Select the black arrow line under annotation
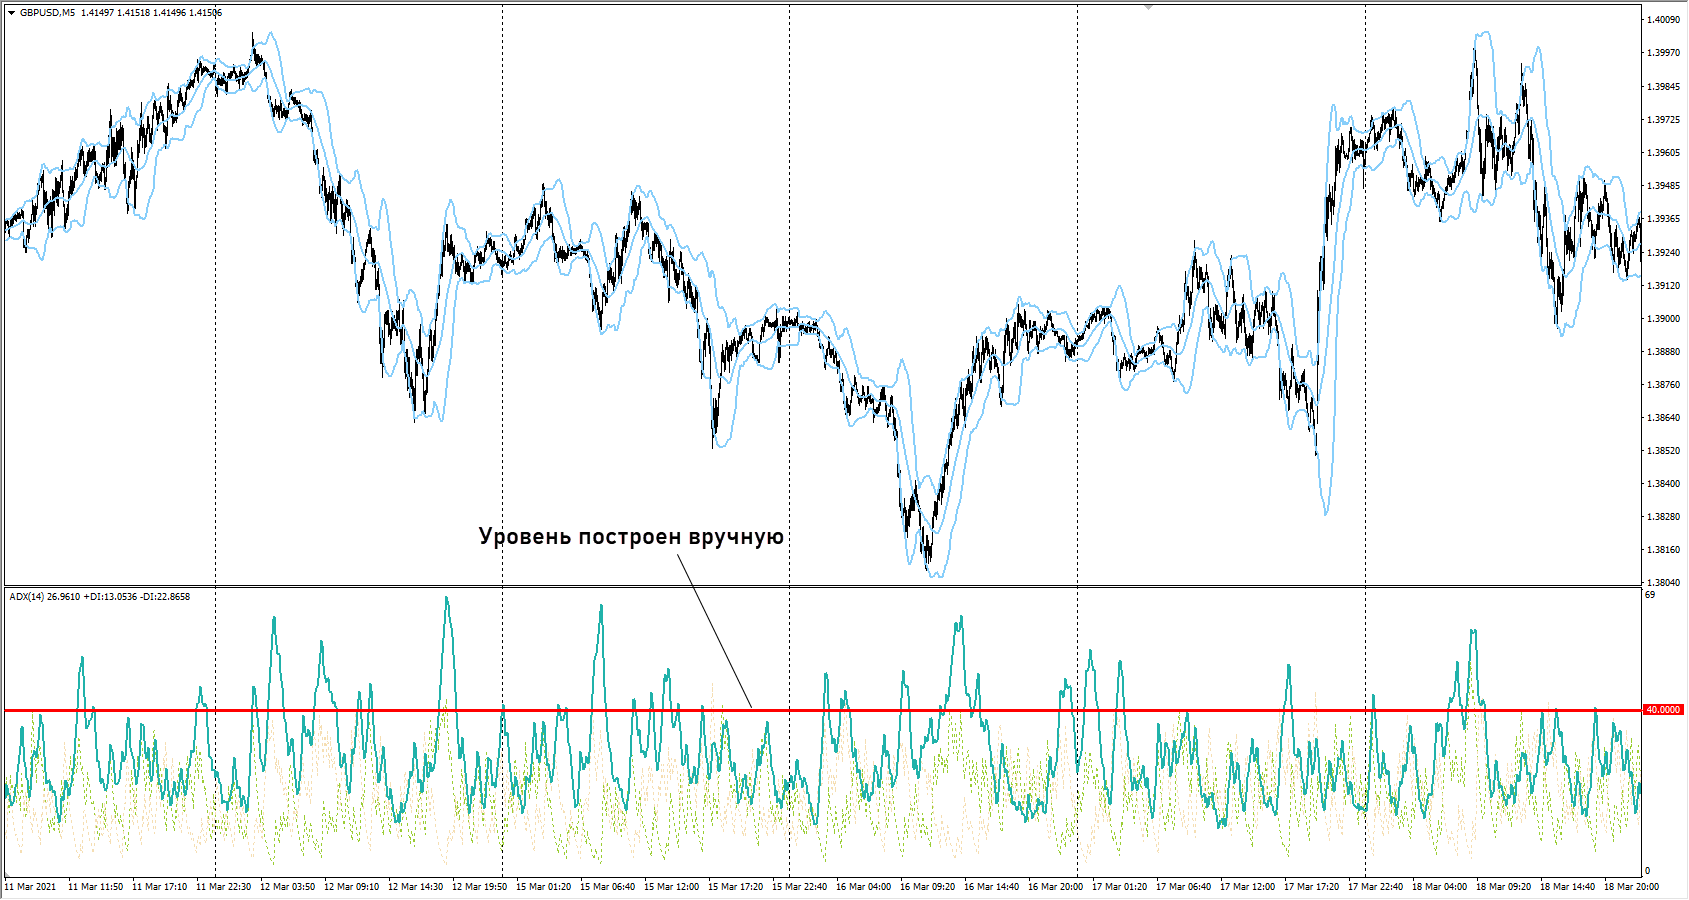This screenshot has height=900, width=1689. click(714, 631)
